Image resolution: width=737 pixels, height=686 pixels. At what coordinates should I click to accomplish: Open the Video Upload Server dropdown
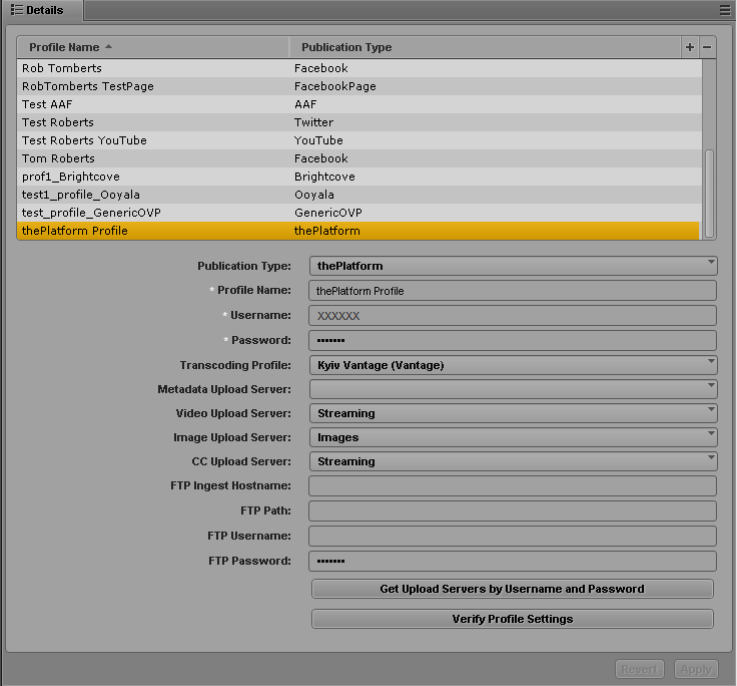[513, 413]
